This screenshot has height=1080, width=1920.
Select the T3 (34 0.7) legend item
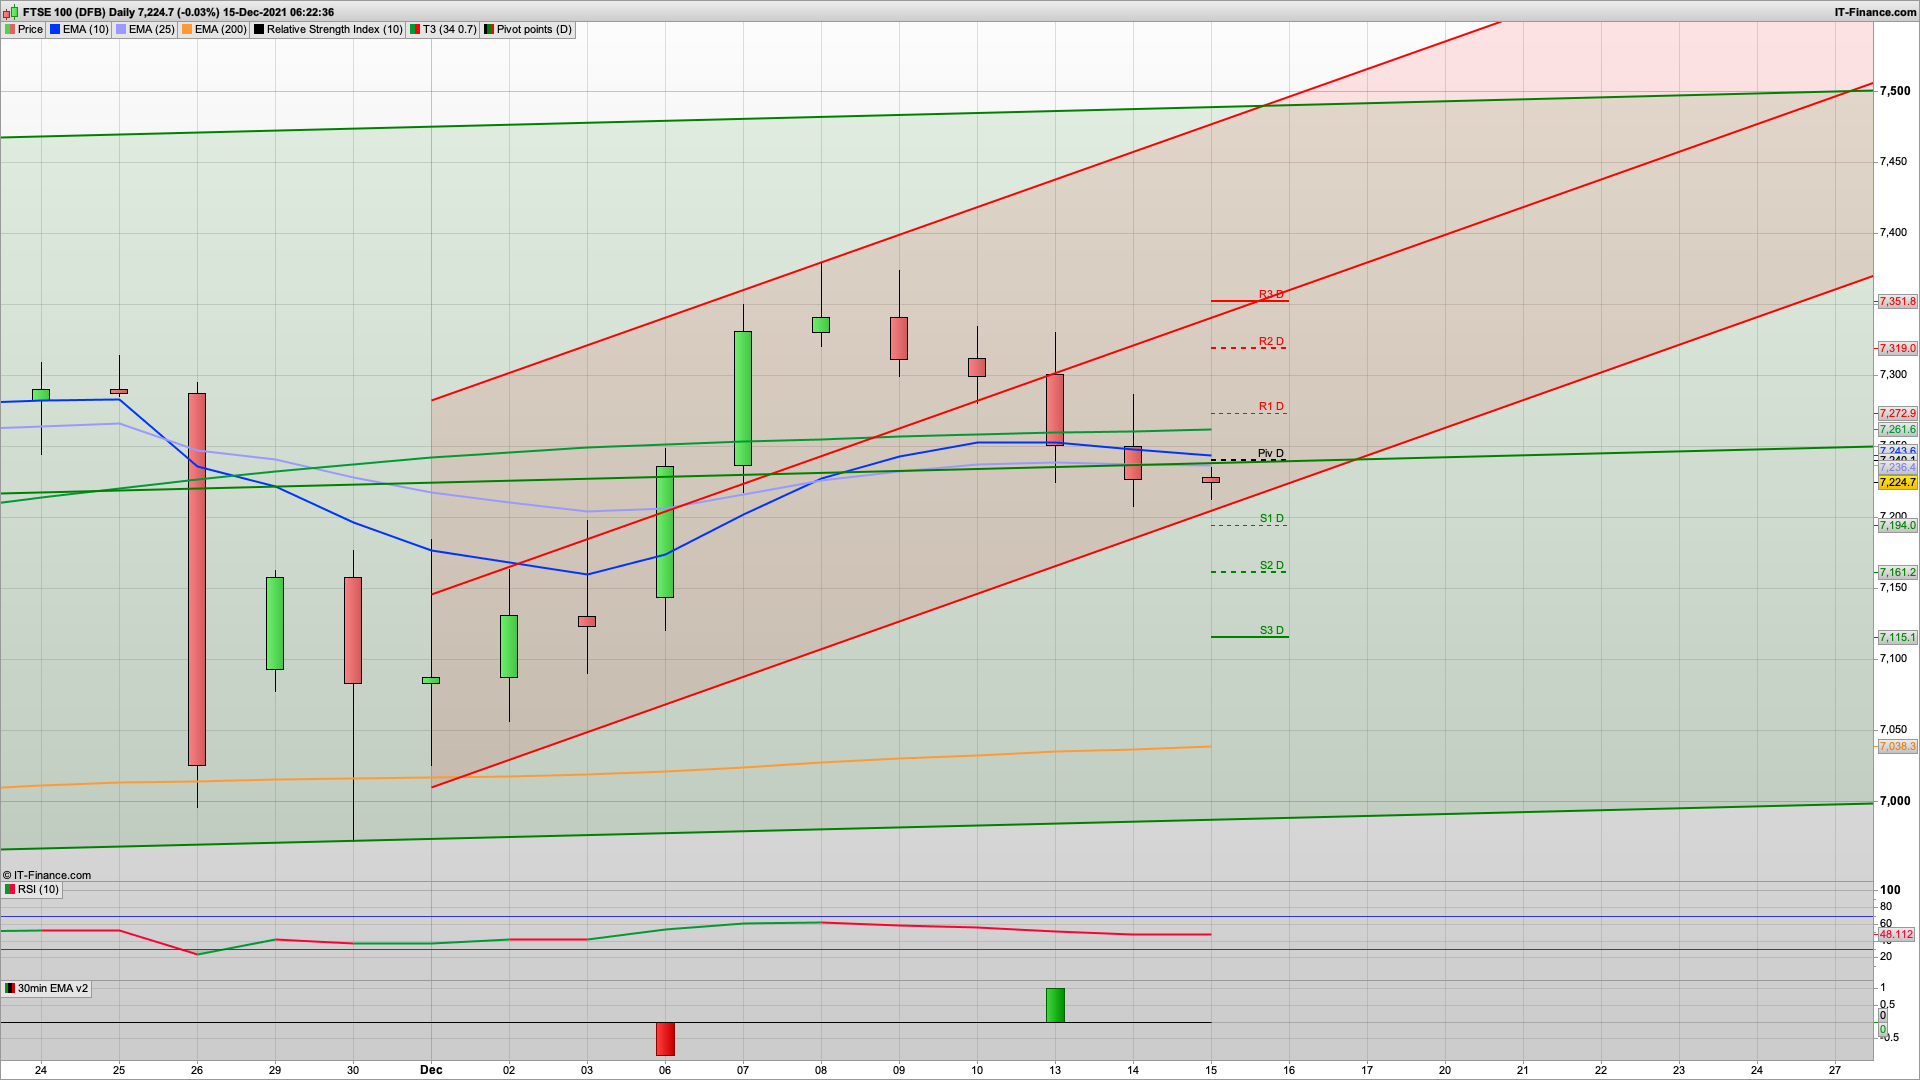[x=444, y=29]
